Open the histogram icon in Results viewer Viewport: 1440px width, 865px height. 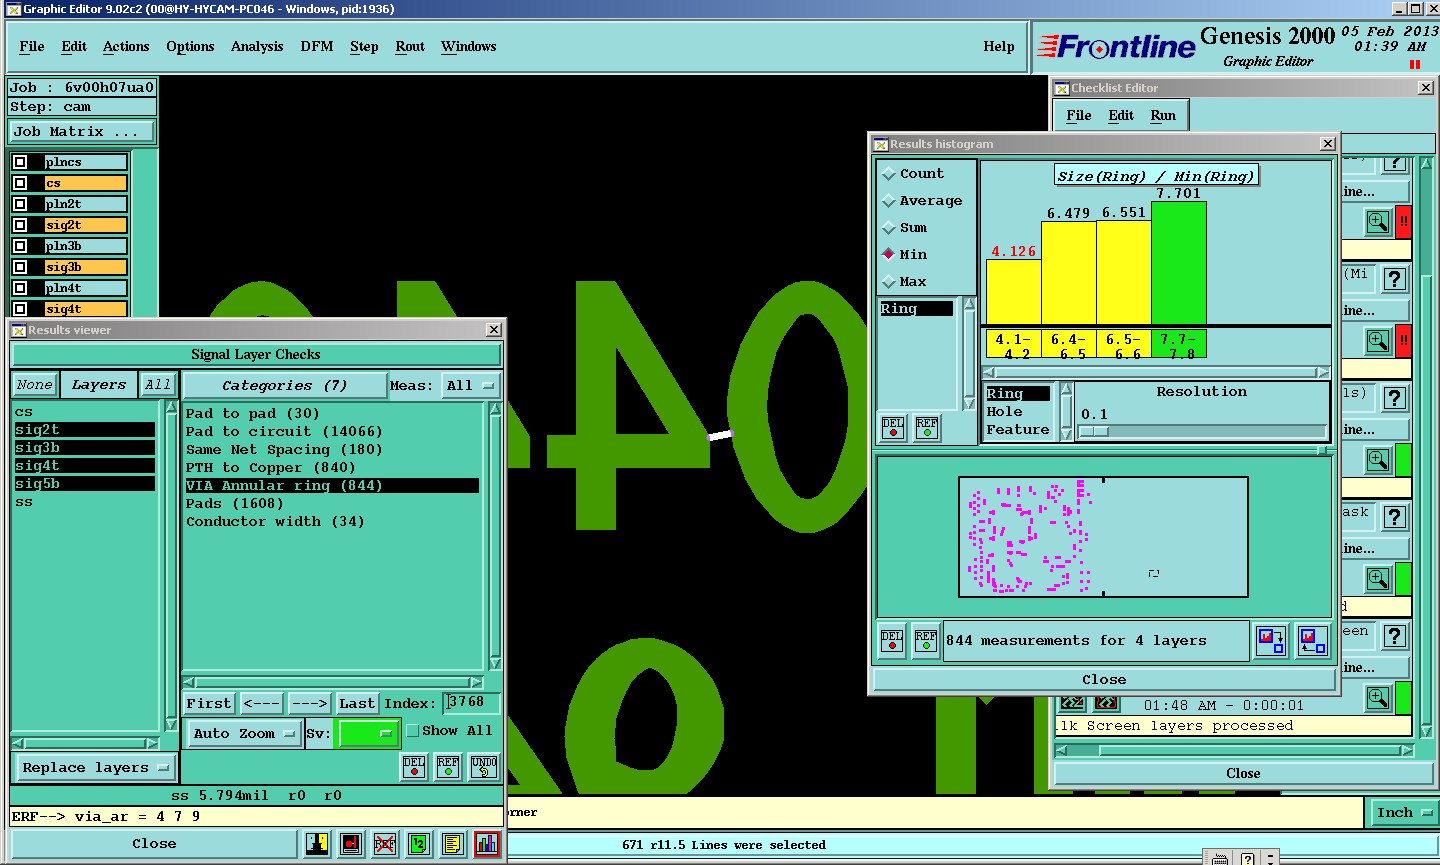[486, 844]
